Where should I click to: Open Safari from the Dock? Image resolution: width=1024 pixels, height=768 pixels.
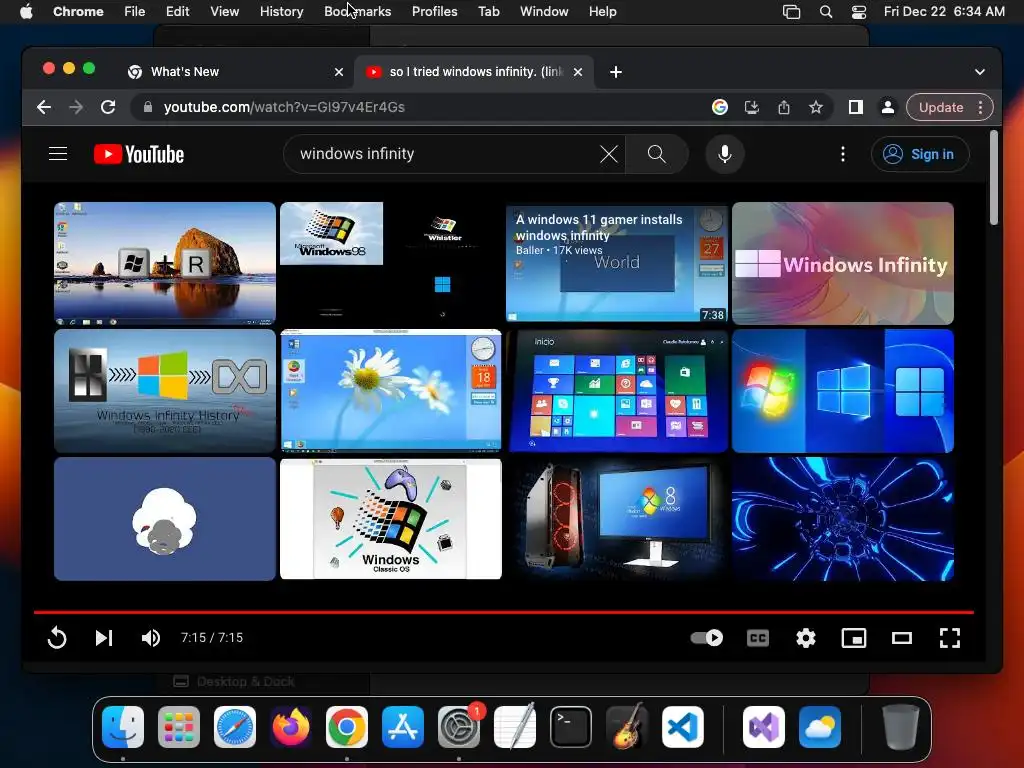coord(234,726)
